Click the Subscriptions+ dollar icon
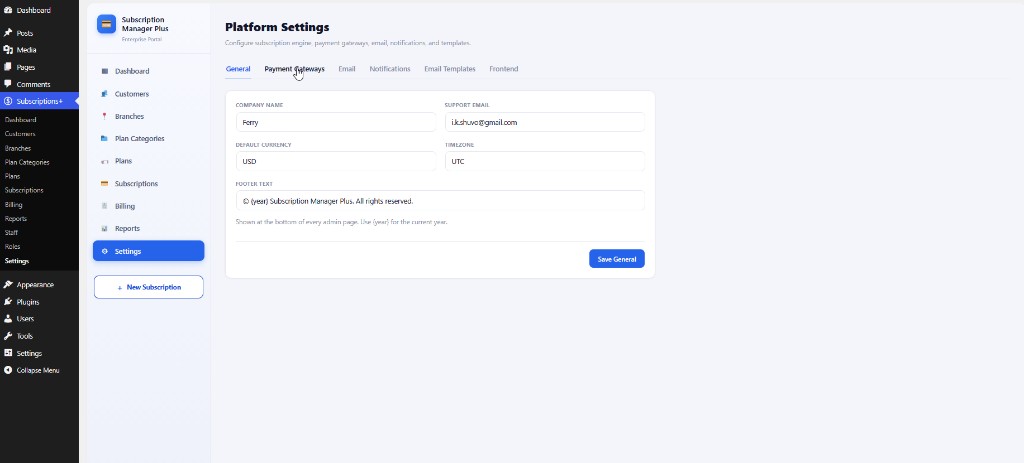The width and height of the screenshot is (1024, 463). (x=8, y=101)
